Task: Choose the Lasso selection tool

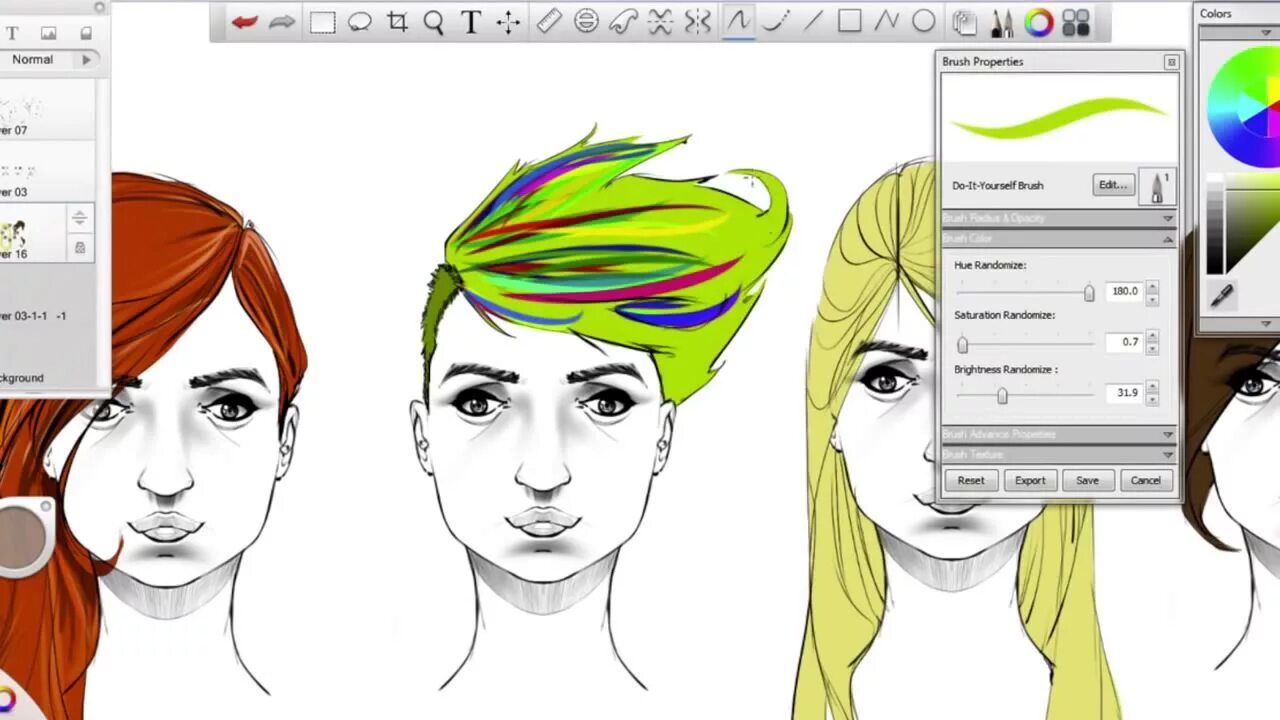Action: [359, 22]
